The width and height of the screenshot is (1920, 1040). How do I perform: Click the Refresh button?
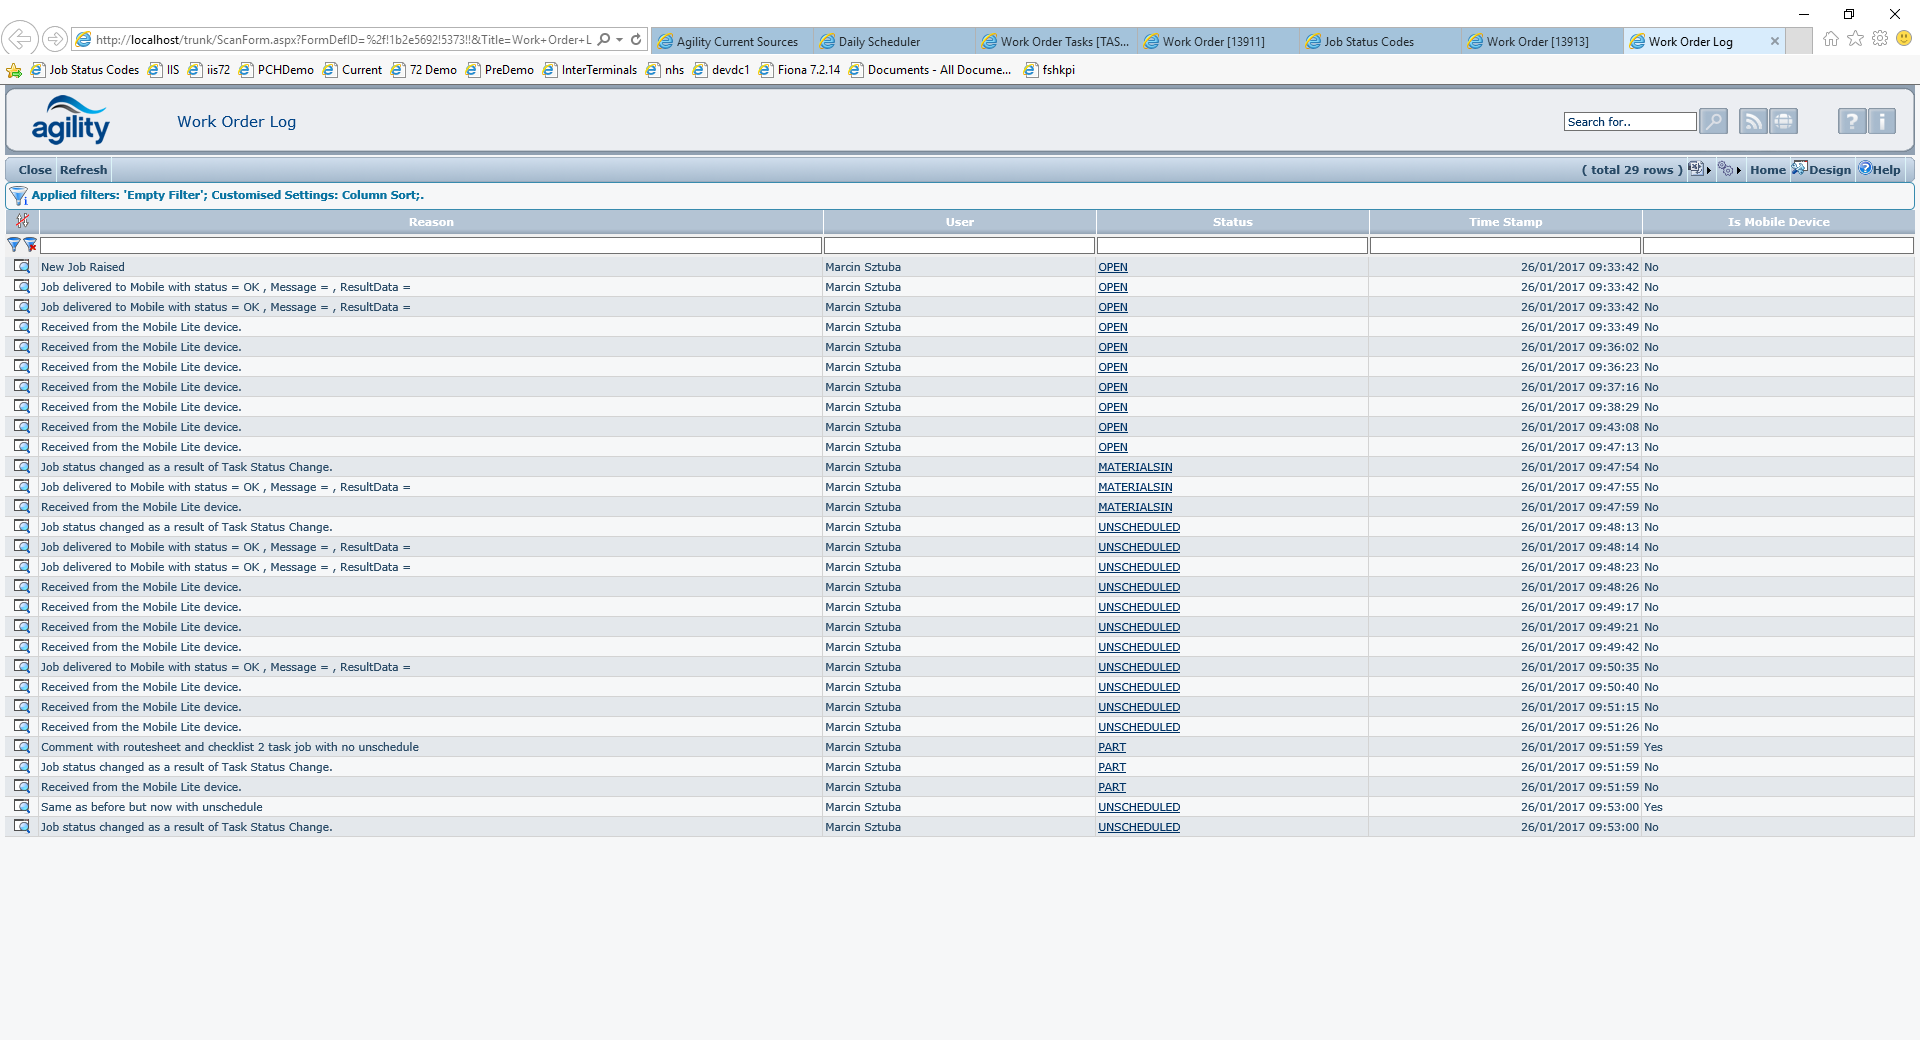click(83, 170)
